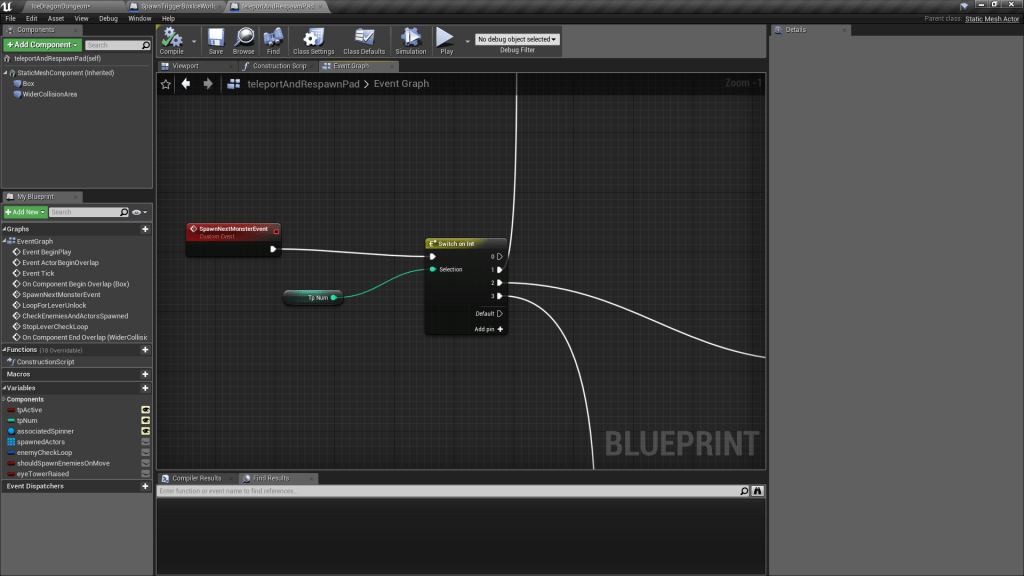Click the Browse magnifier icon
Image resolution: width=1024 pixels, height=576 pixels.
[244, 38]
